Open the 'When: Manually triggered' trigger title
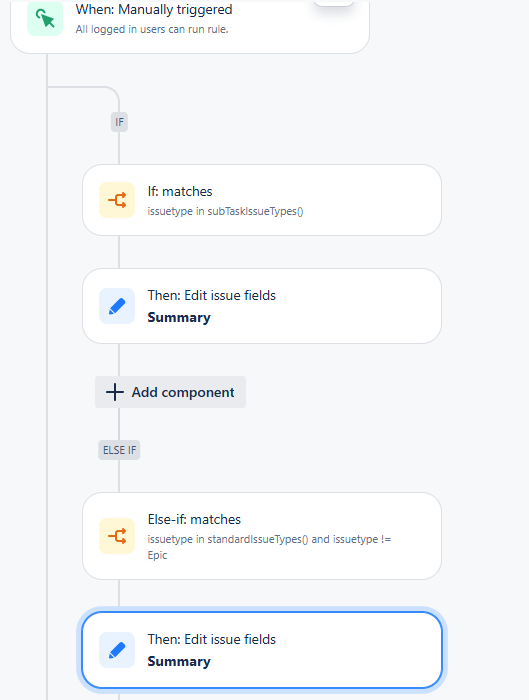Image resolution: width=529 pixels, height=700 pixels. [x=154, y=9]
